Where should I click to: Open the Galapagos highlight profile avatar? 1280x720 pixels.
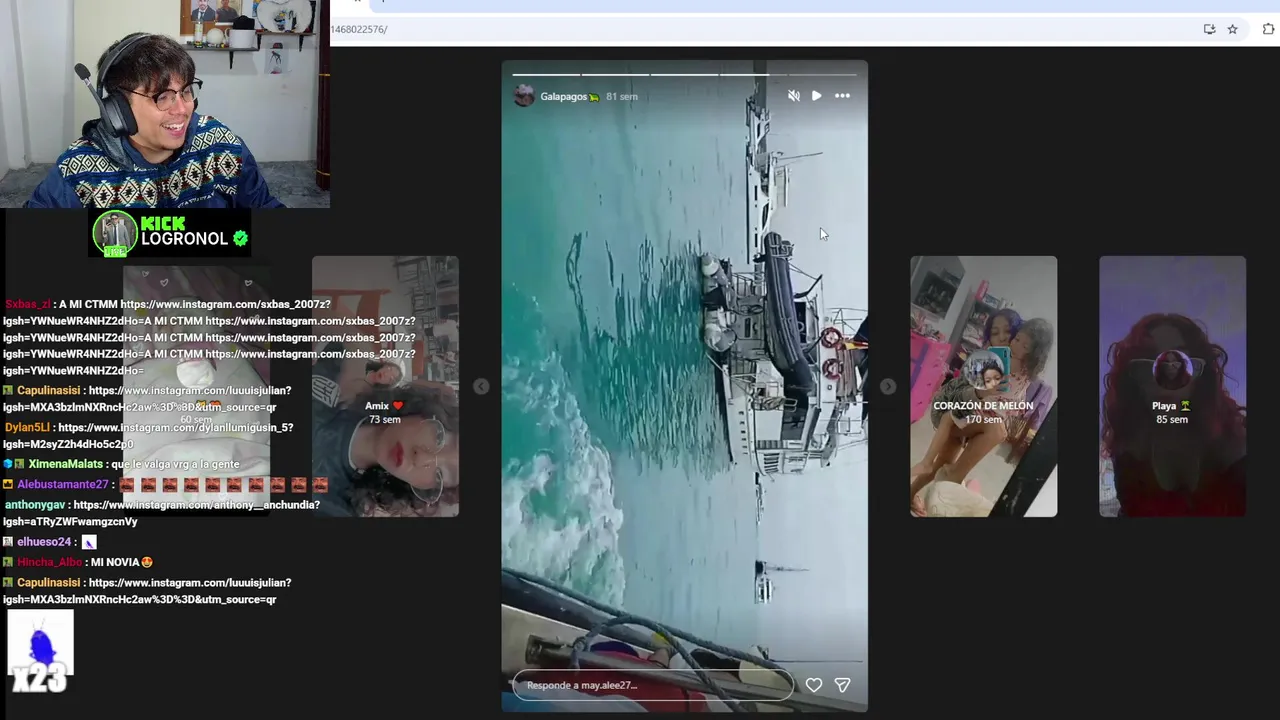524,96
